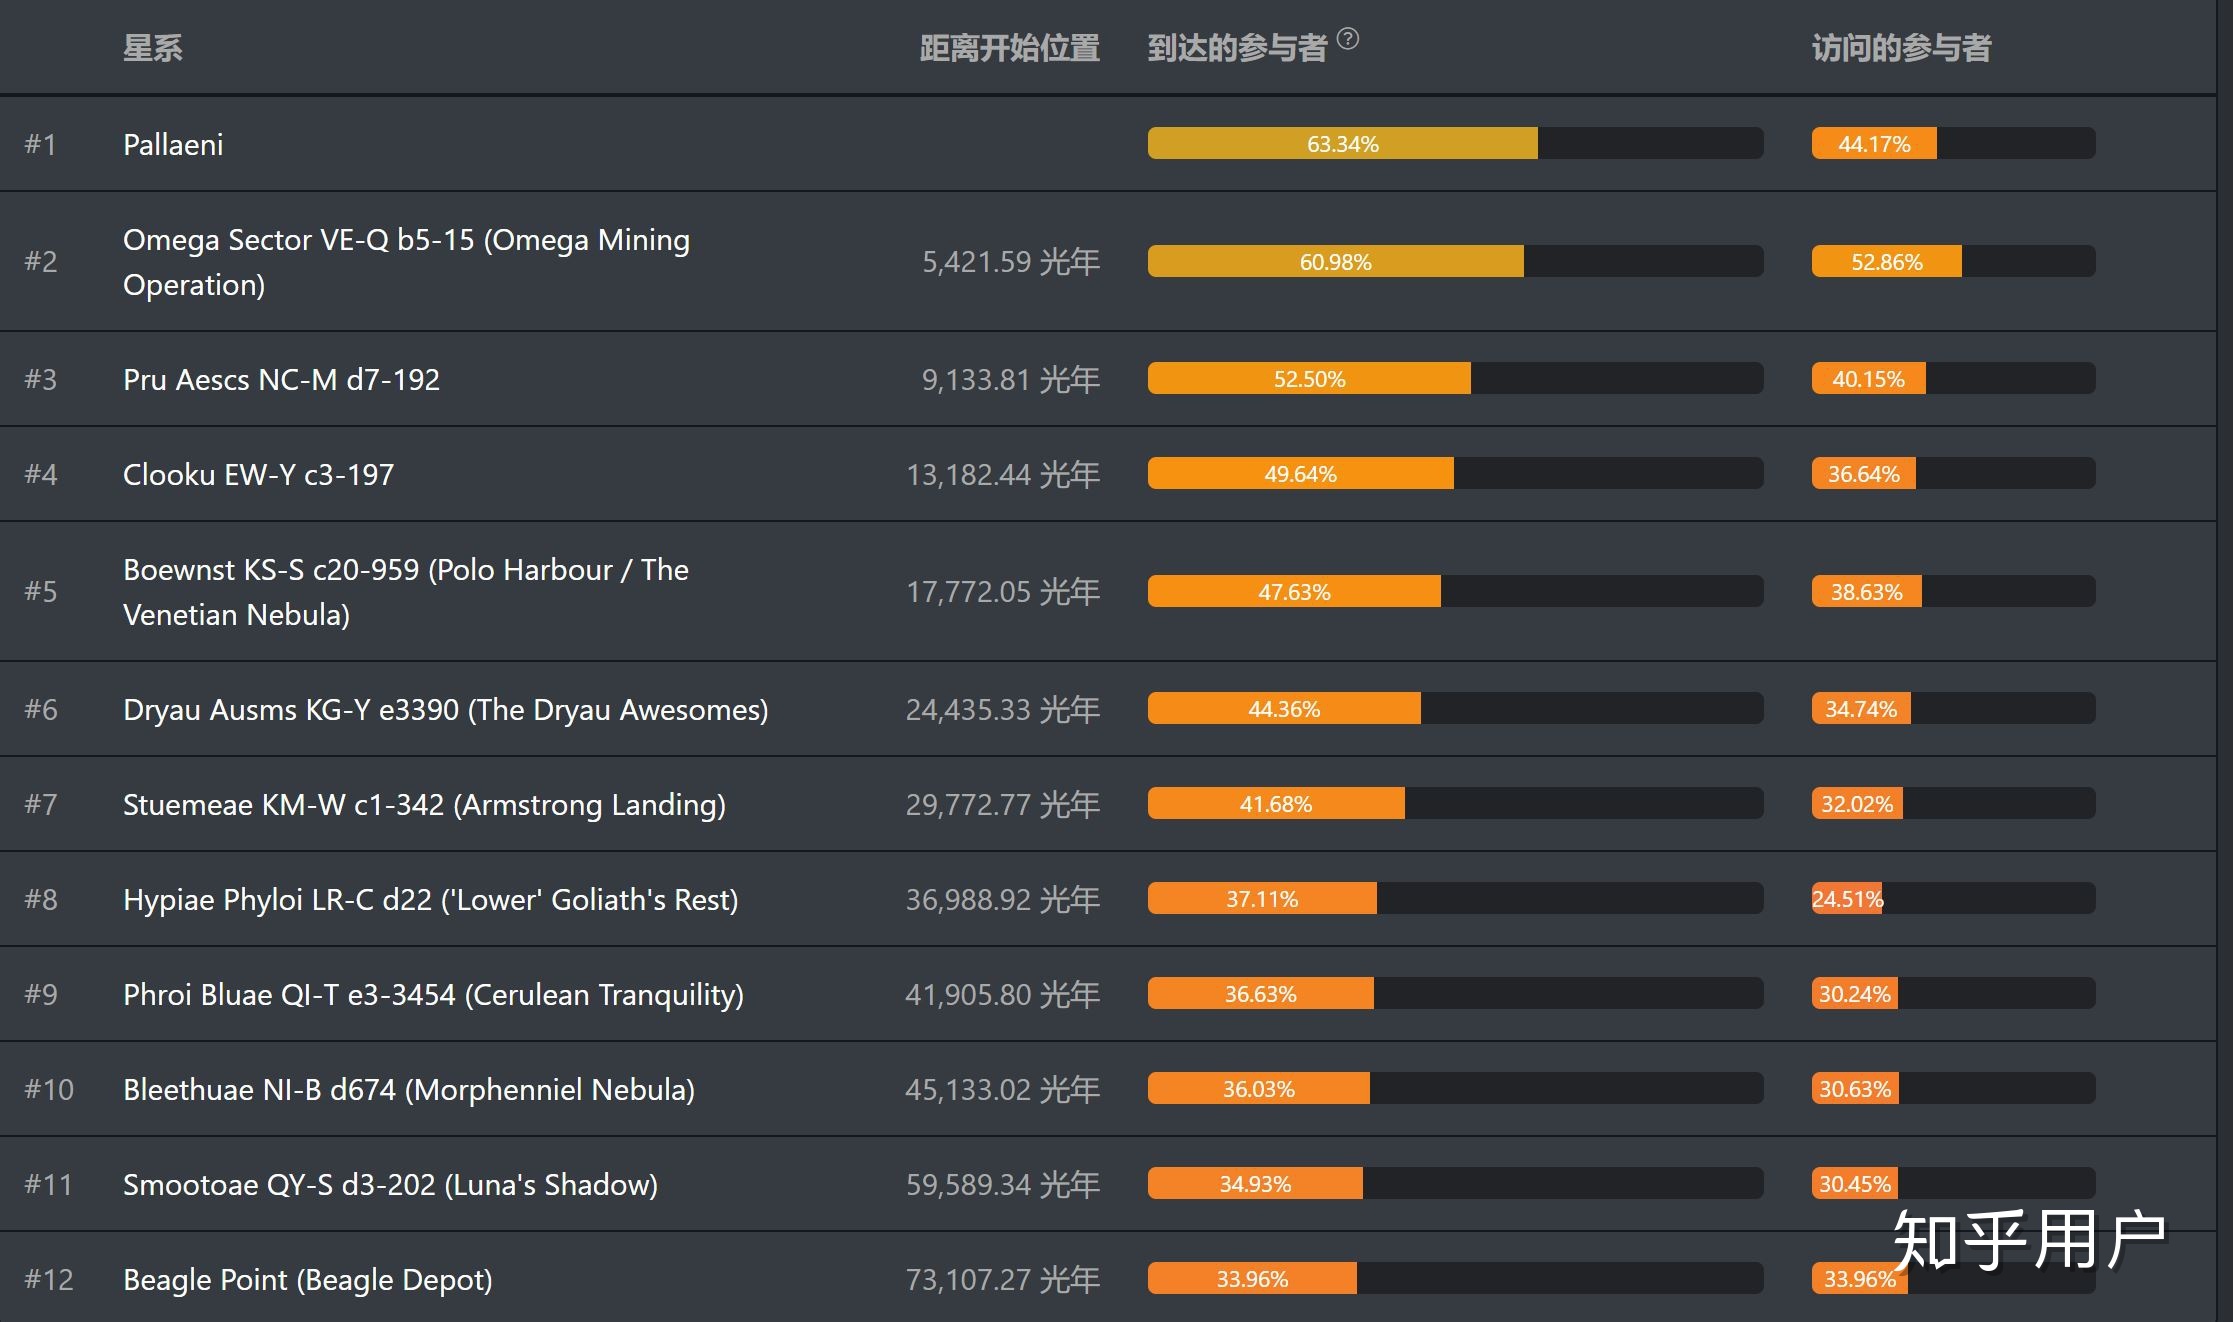This screenshot has height=1322, width=2233.
Task: Select Stuemeae KM-W c1-342 Armstrong Landing
Action: (424, 805)
